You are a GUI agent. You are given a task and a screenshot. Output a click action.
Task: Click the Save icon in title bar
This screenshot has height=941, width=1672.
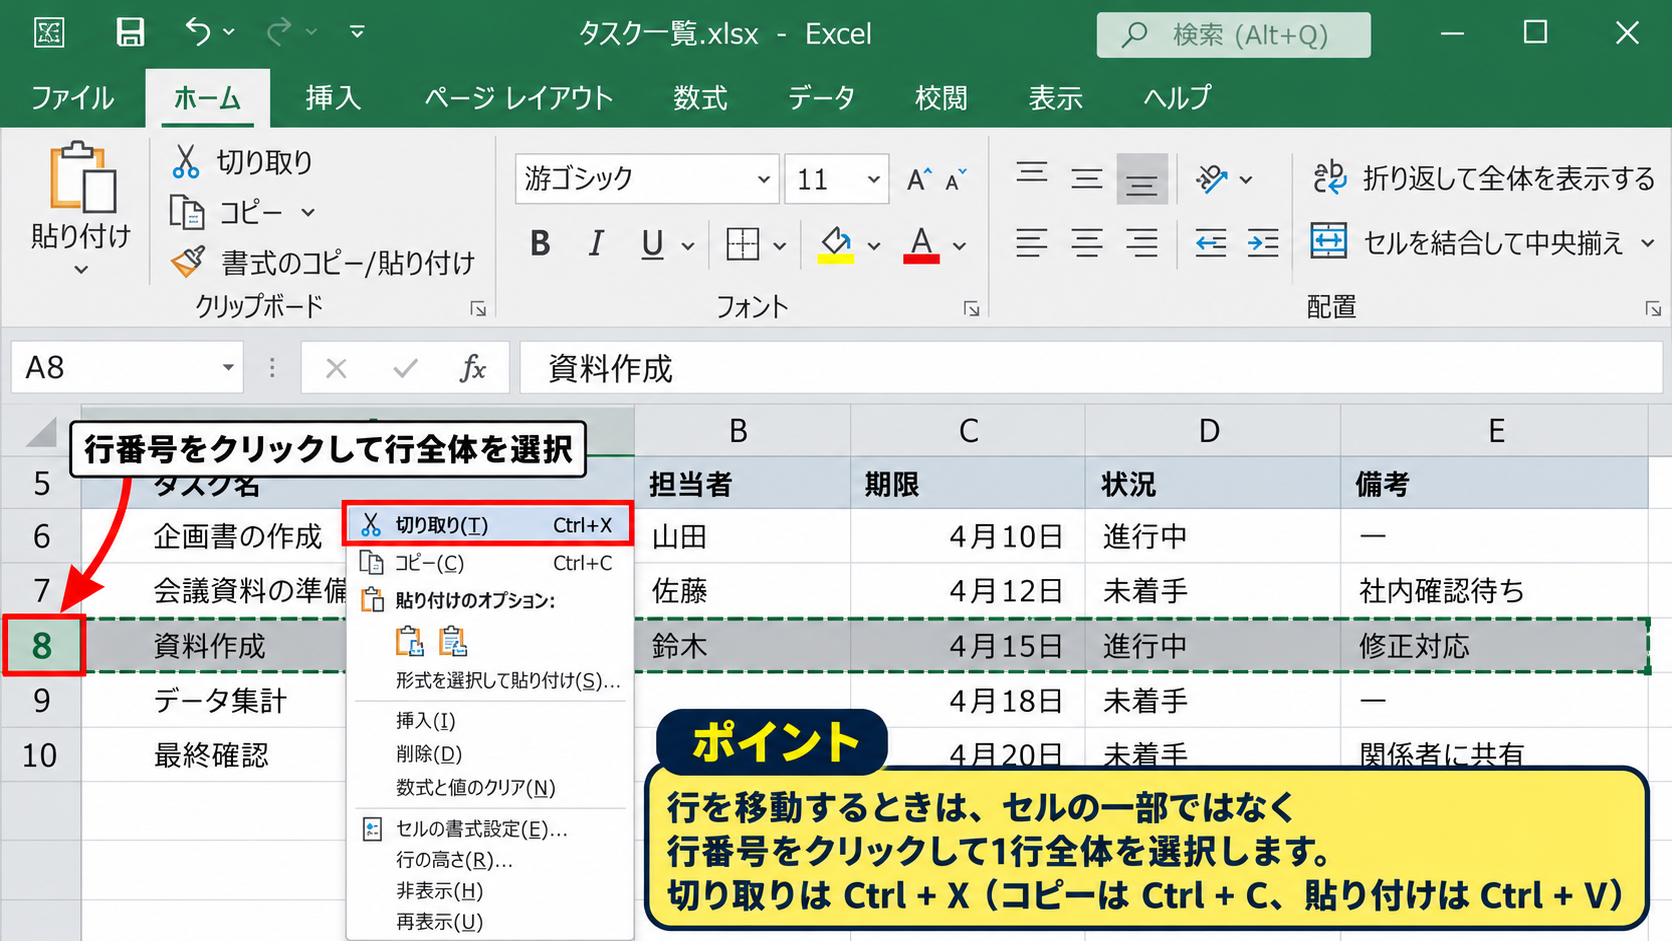(x=130, y=32)
